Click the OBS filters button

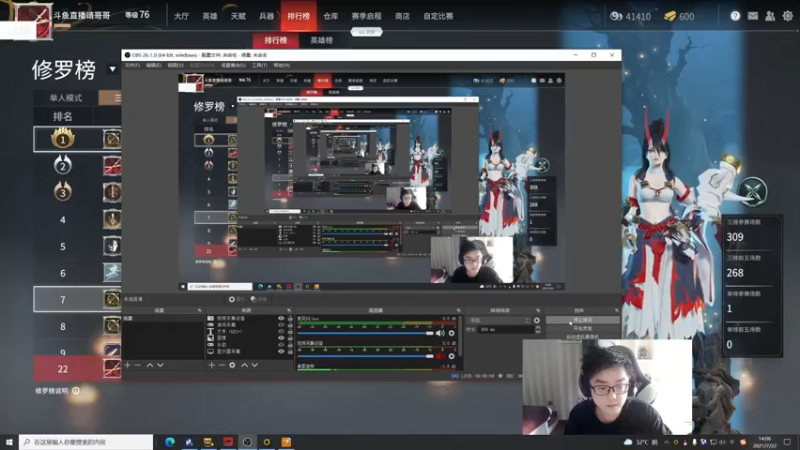tap(259, 299)
